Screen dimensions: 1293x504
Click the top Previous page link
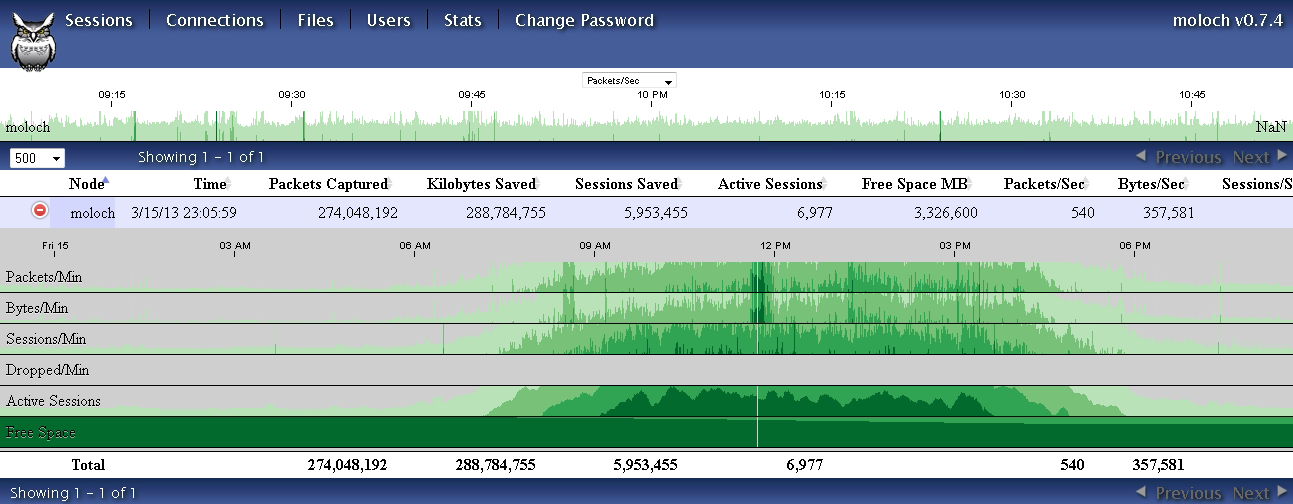(1179, 157)
